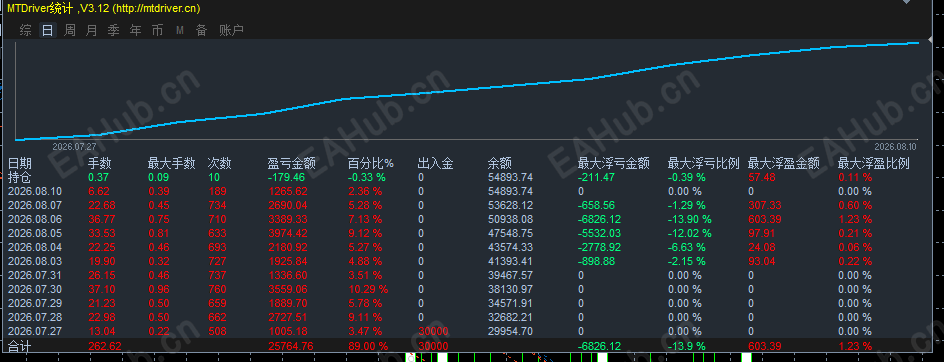Select the 2026.07.29 date row
This screenshot has height=362, width=944.
[x=35, y=303]
